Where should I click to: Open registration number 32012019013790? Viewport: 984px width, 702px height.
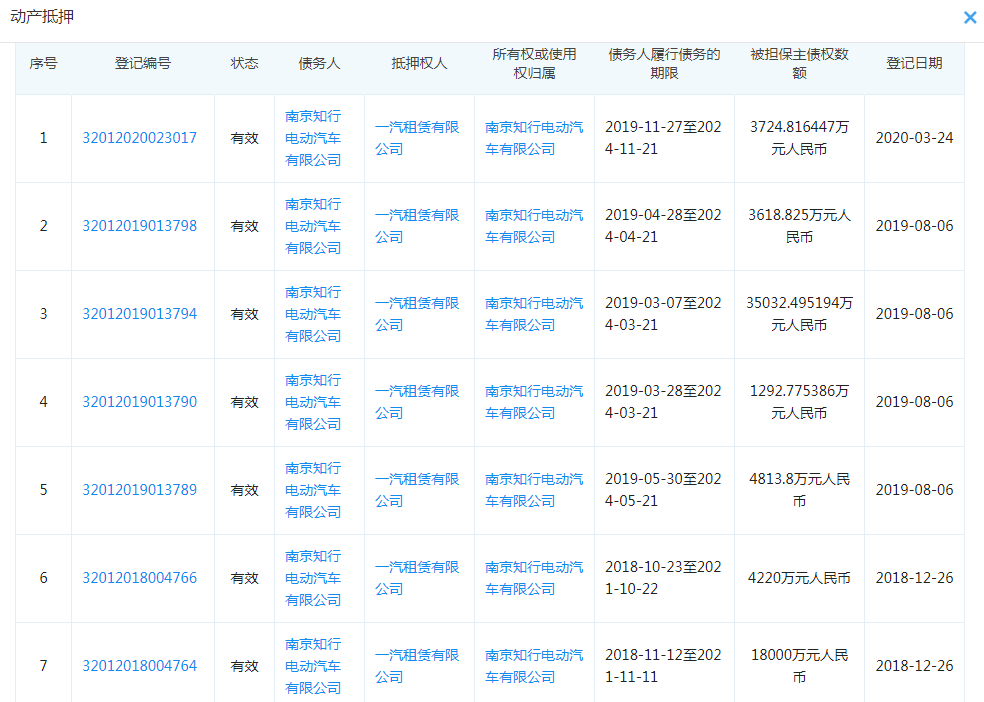139,402
